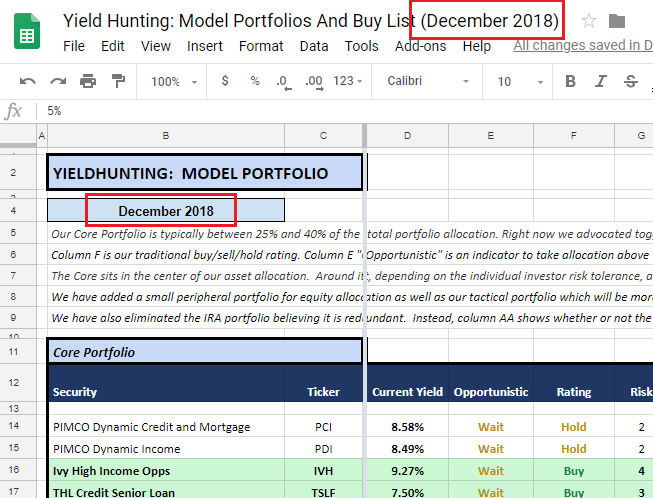The height and width of the screenshot is (498, 653).
Task: Open the zoom 100% dropdown
Action: point(174,82)
